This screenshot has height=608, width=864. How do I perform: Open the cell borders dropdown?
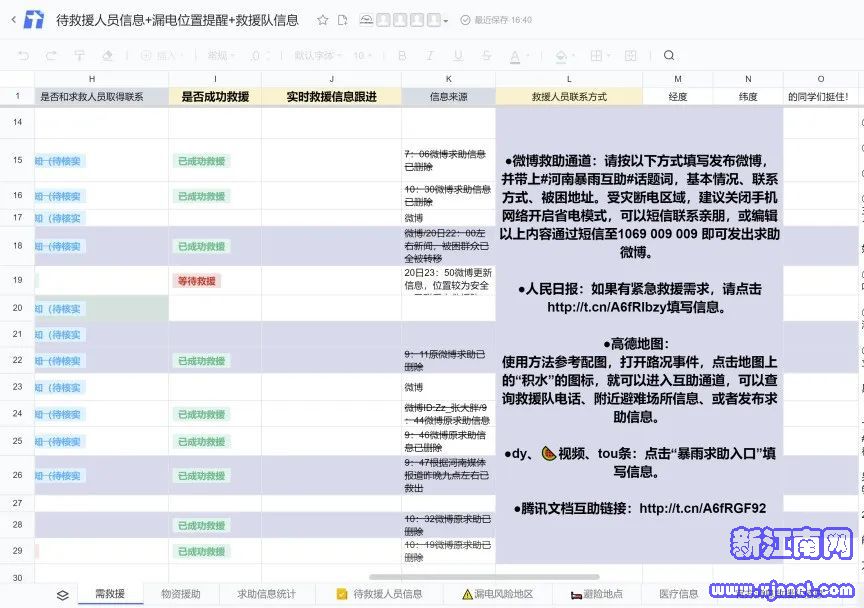tap(600, 56)
